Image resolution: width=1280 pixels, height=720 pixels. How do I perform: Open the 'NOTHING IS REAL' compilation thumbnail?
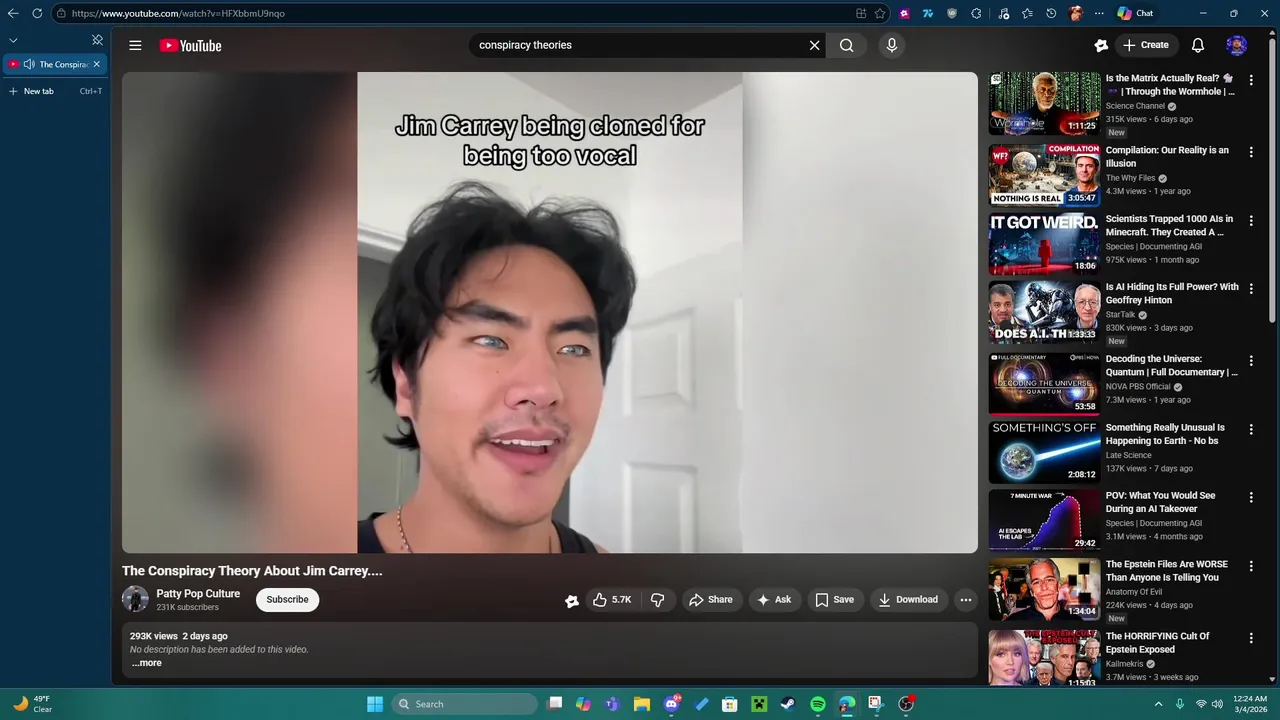pos(1044,175)
